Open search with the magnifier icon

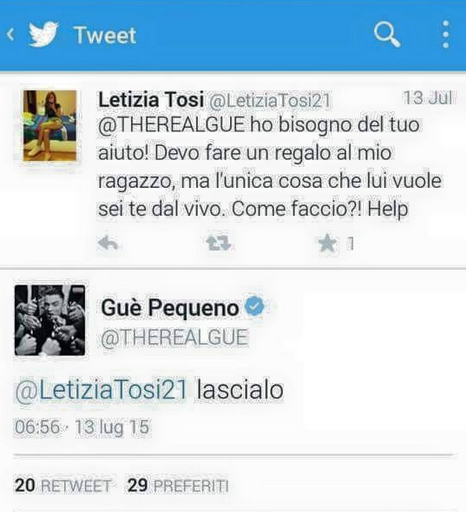pyautogui.click(x=387, y=35)
